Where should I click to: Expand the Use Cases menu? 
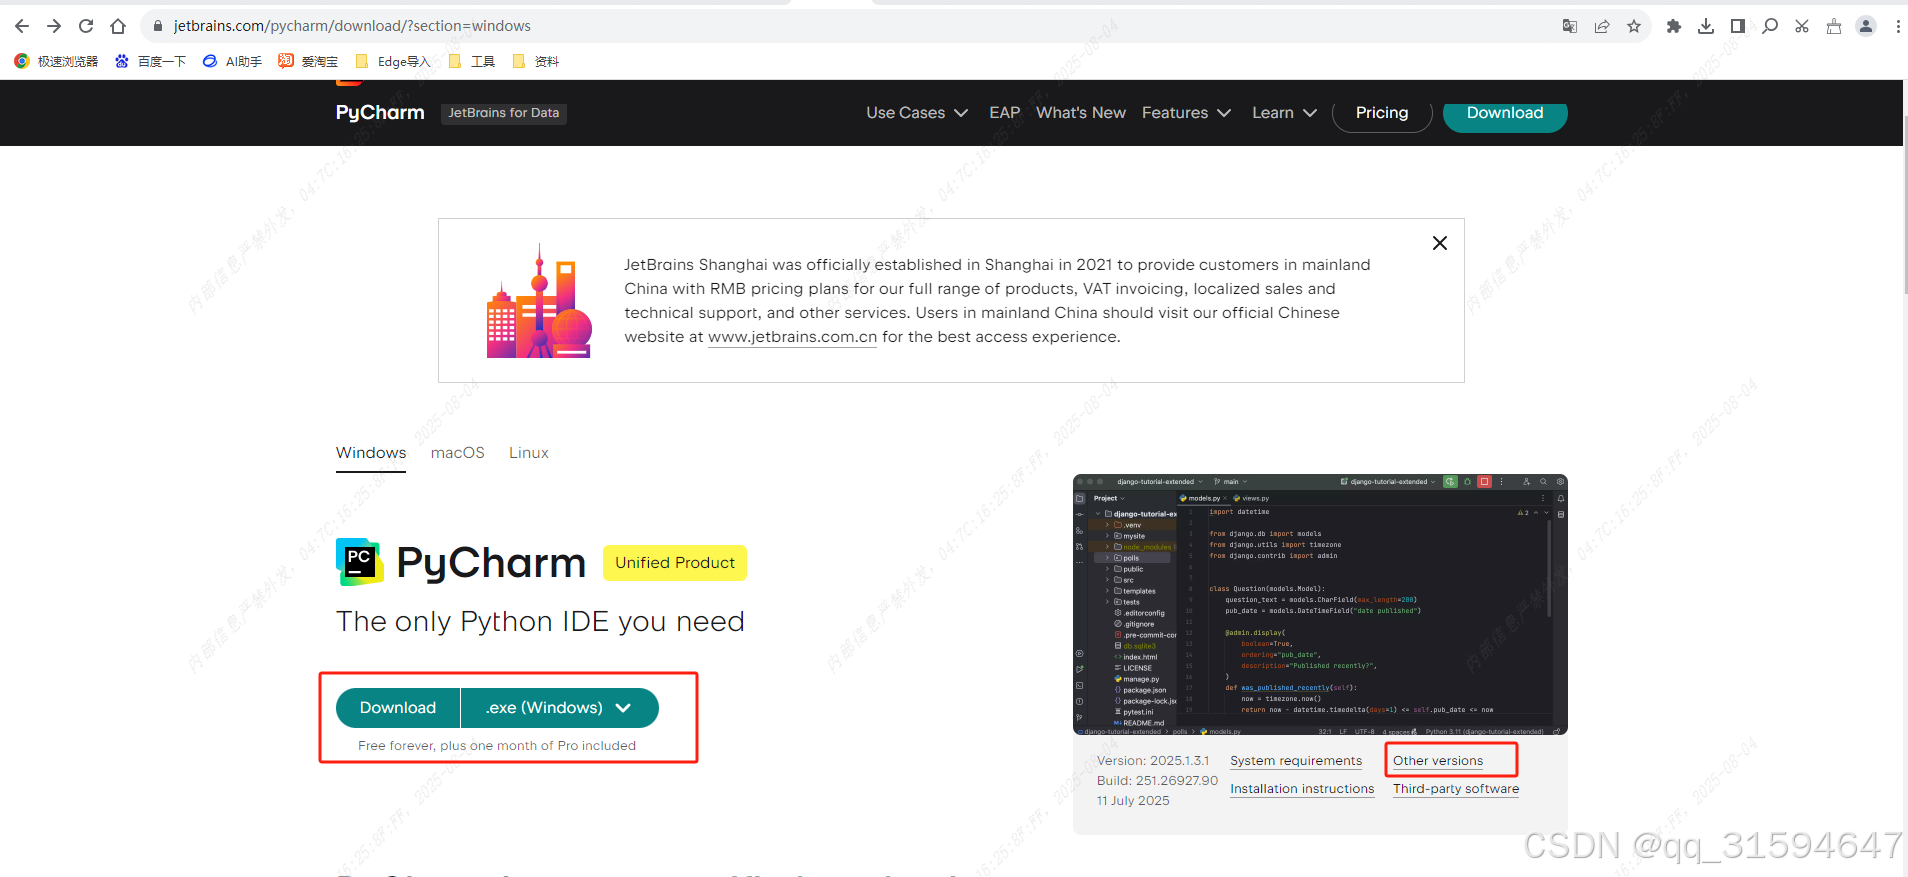pos(917,113)
